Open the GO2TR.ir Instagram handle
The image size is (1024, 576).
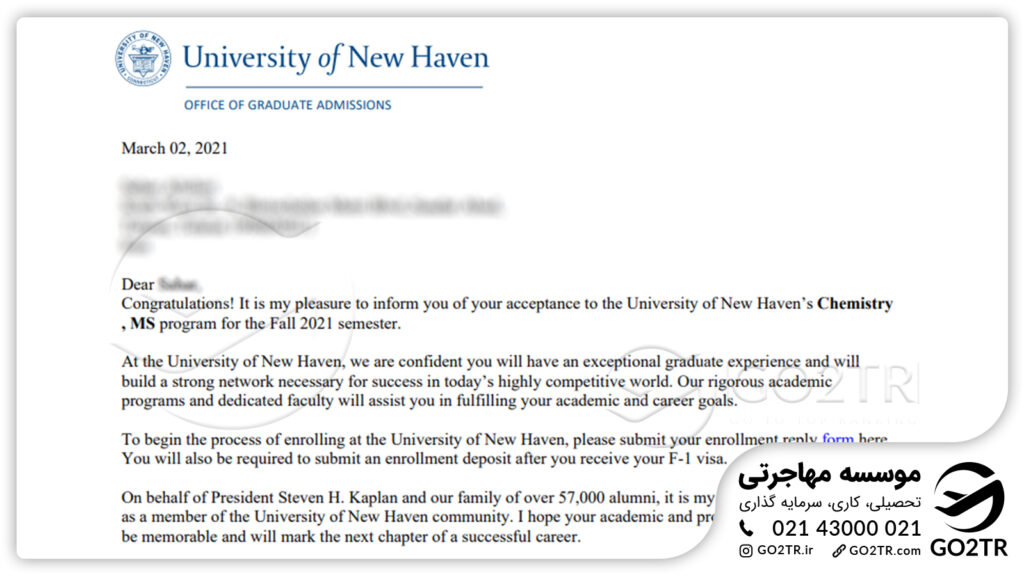click(785, 551)
